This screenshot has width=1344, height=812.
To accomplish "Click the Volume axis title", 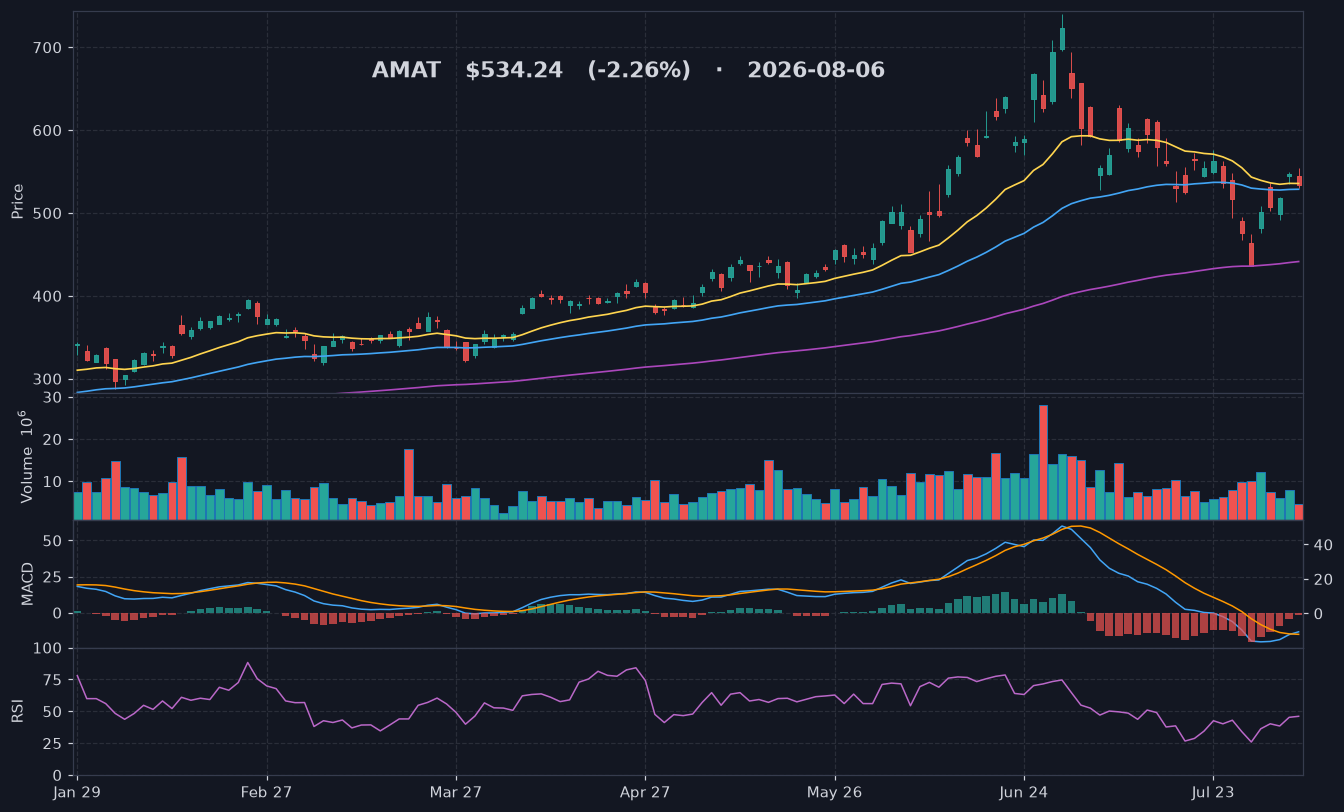I will click(27, 456).
